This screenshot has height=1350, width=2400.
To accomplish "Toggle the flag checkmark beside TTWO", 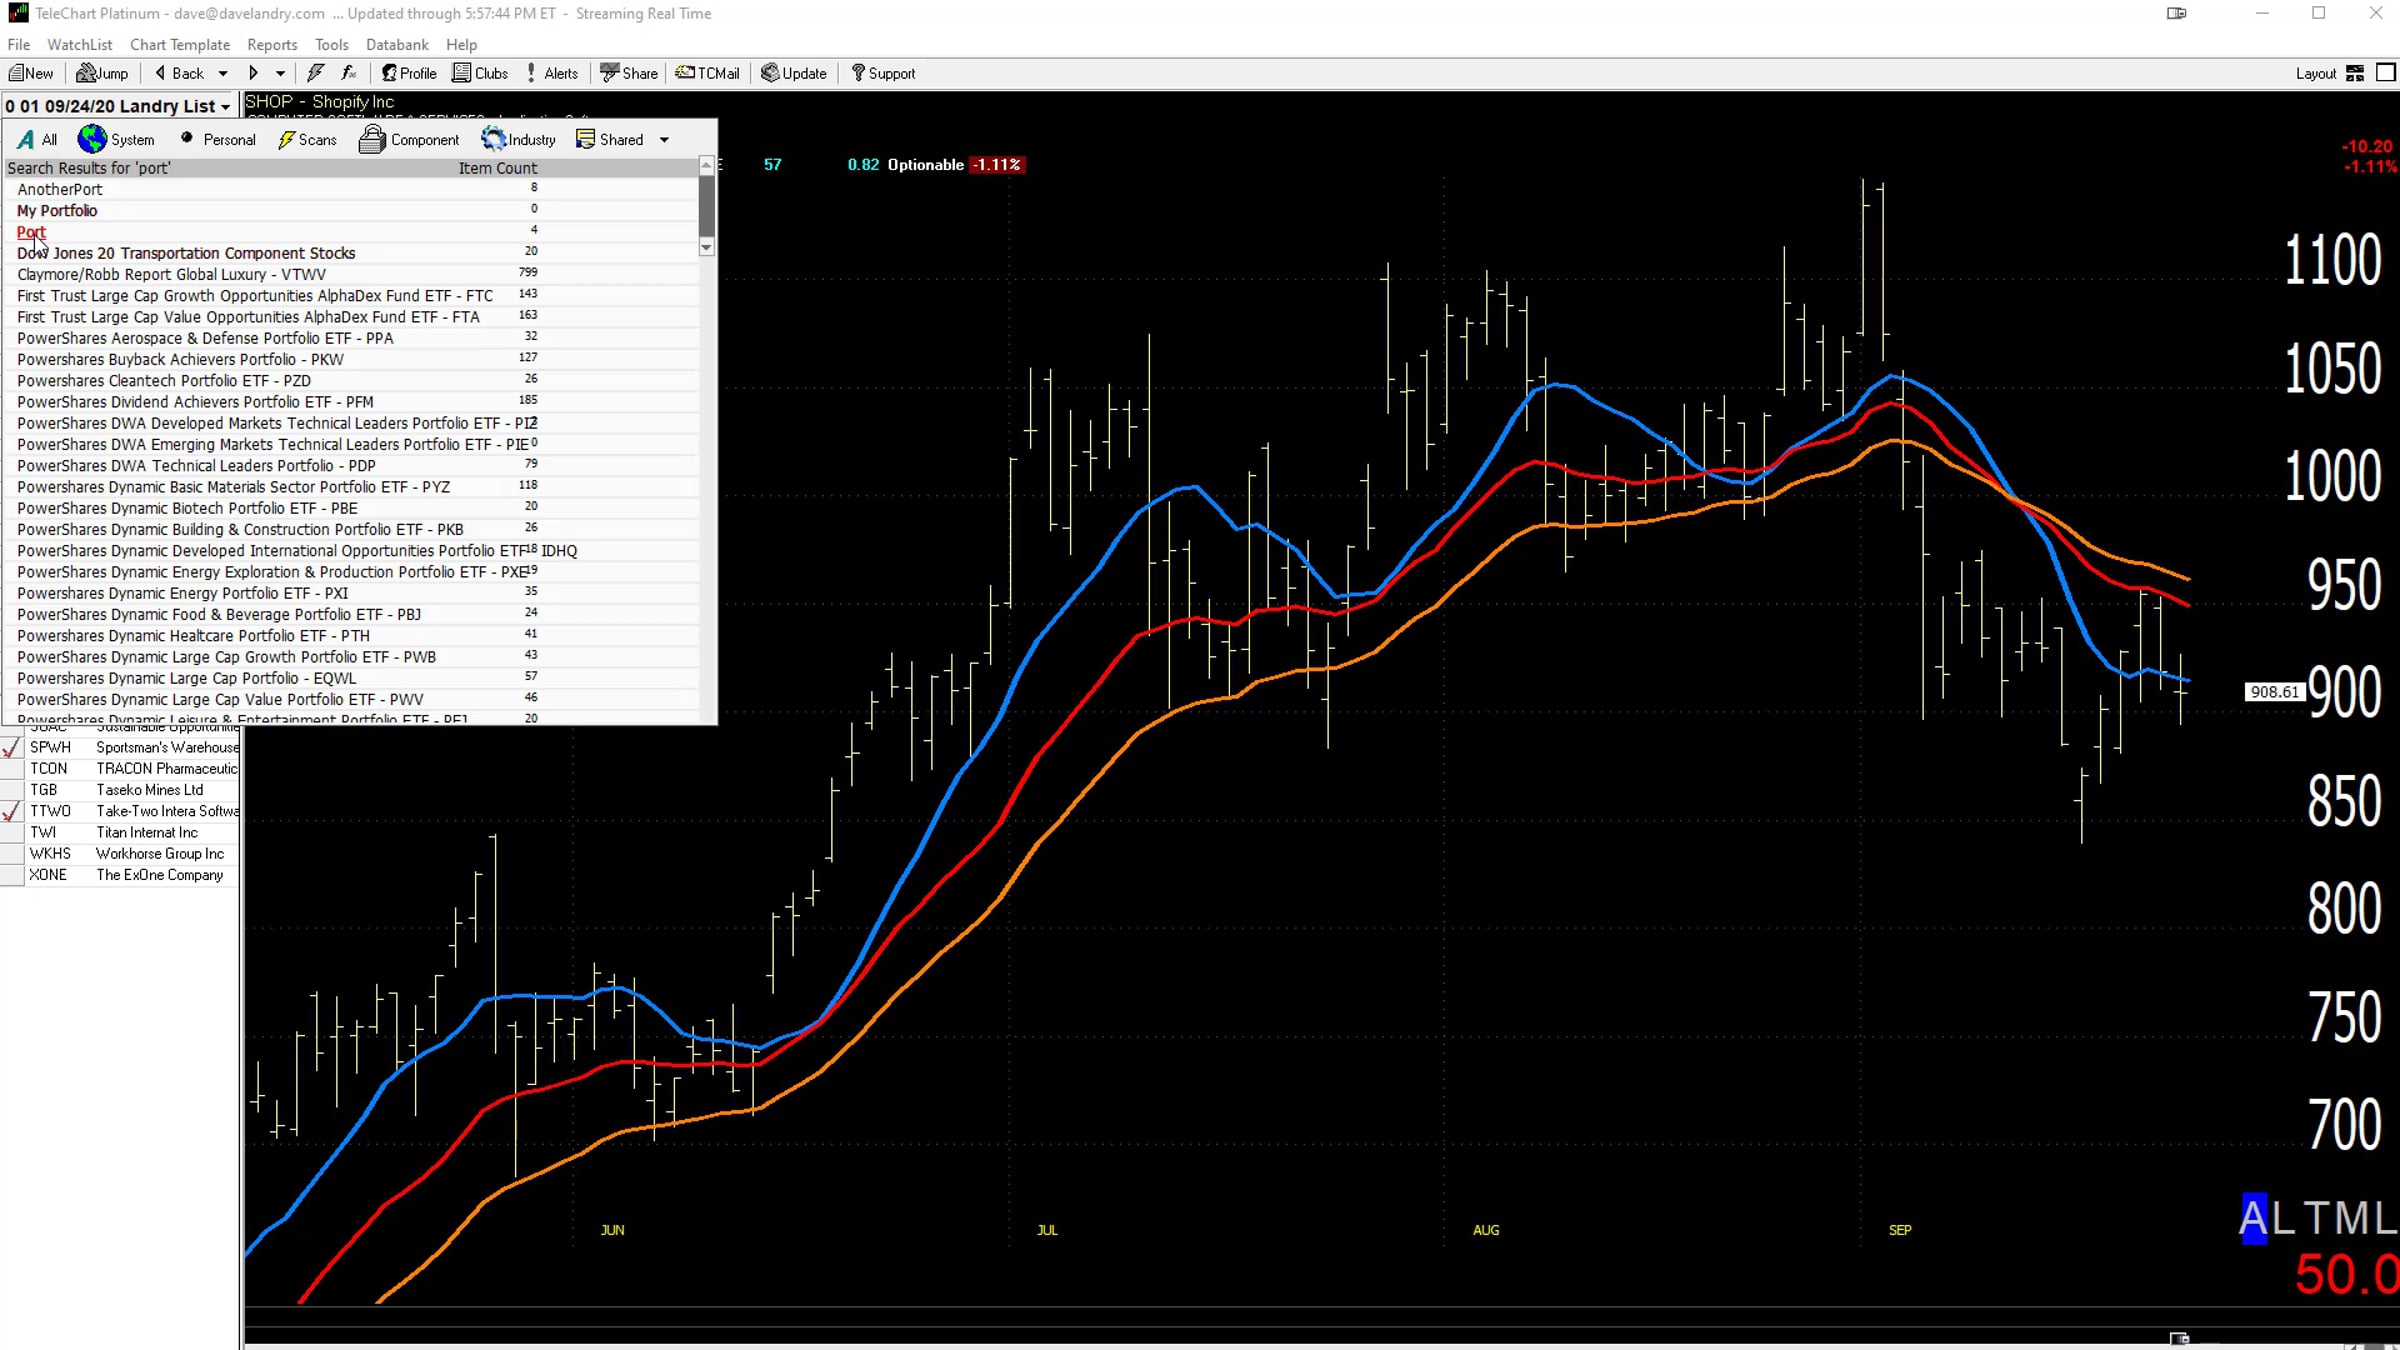I will point(12,812).
